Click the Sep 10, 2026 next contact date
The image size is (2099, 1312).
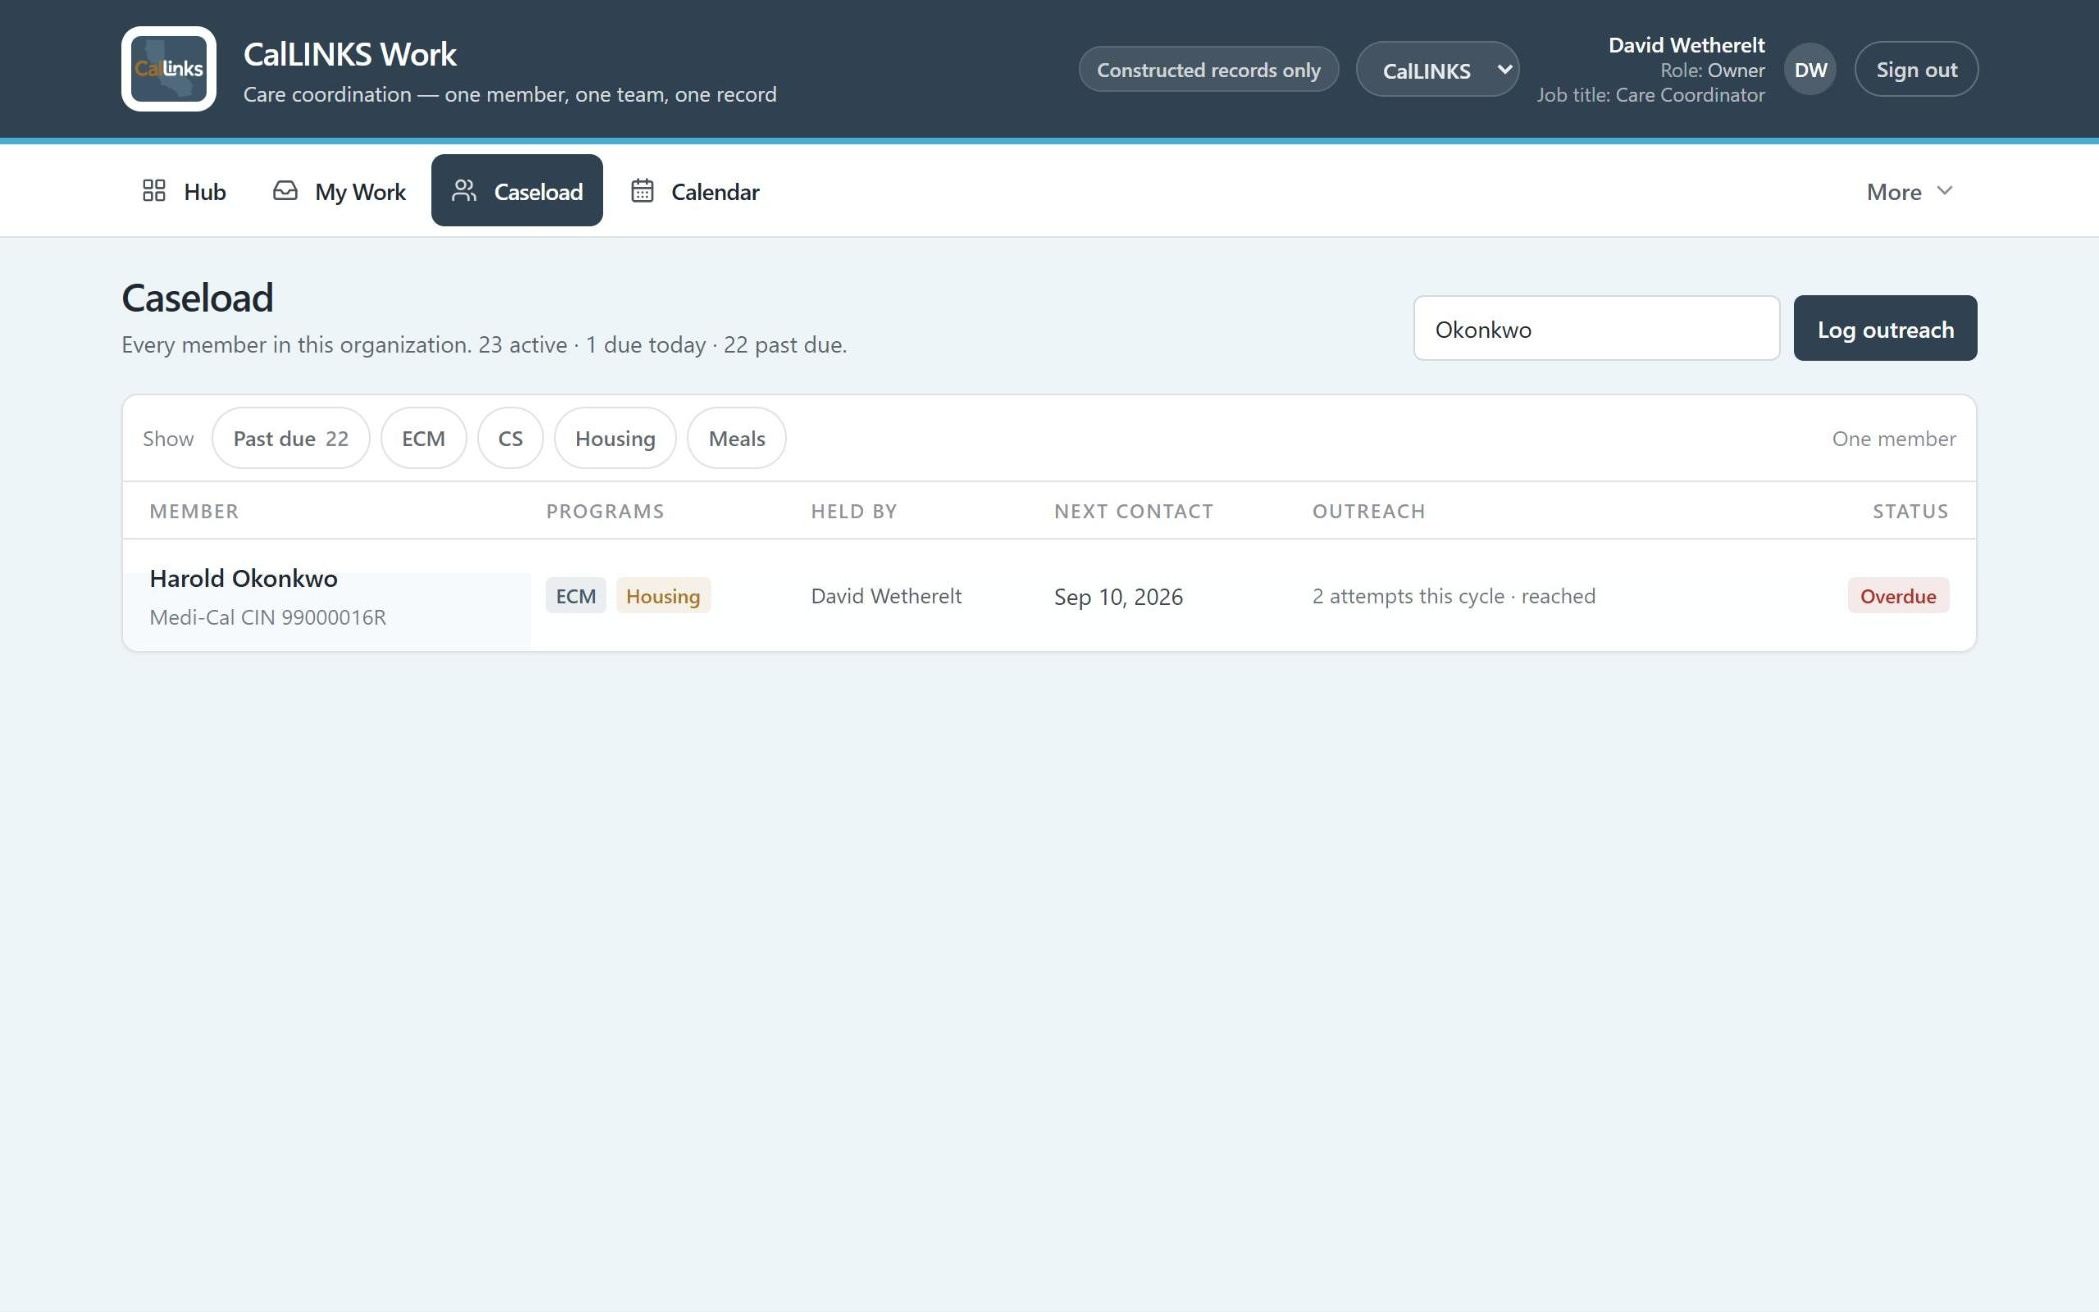(1118, 596)
